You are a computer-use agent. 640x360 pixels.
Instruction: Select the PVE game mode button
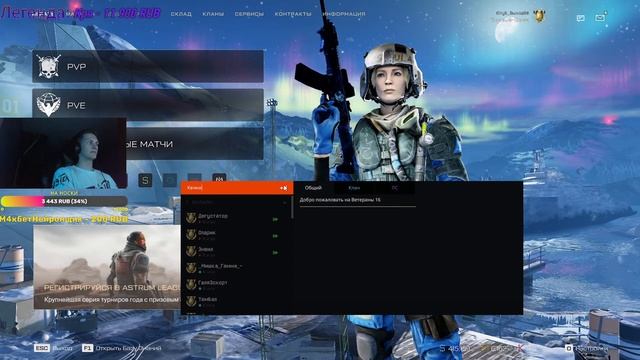[x=148, y=105]
